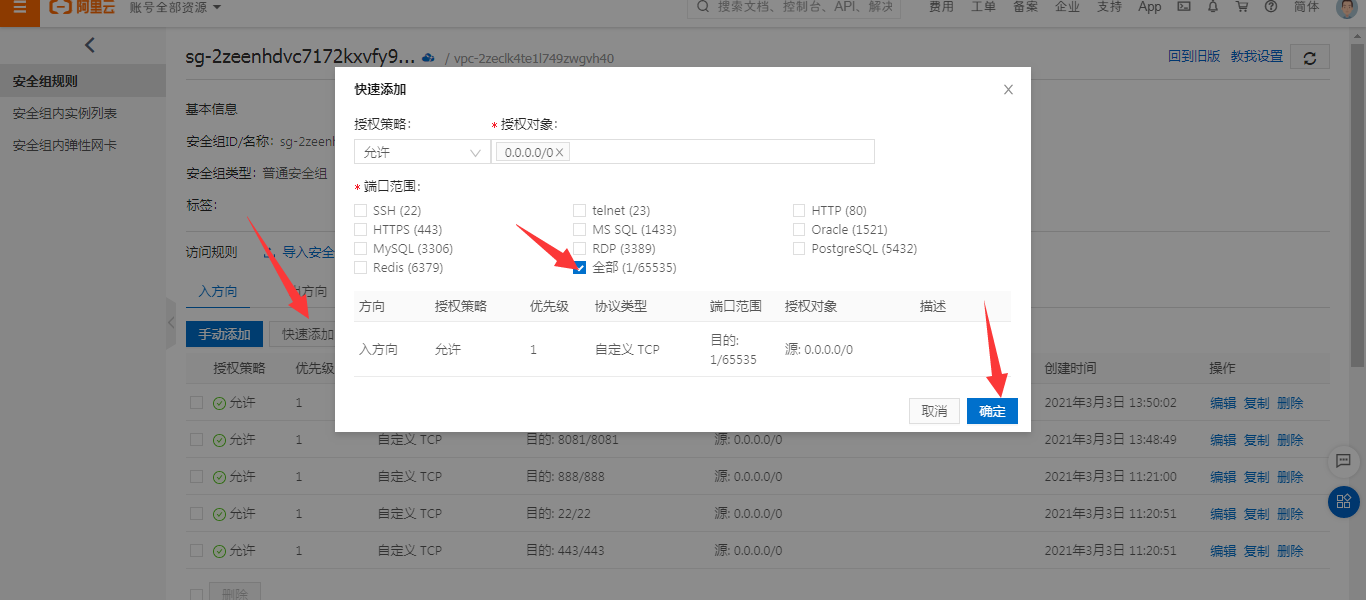Open the hamburger main menu

click(x=20, y=7)
